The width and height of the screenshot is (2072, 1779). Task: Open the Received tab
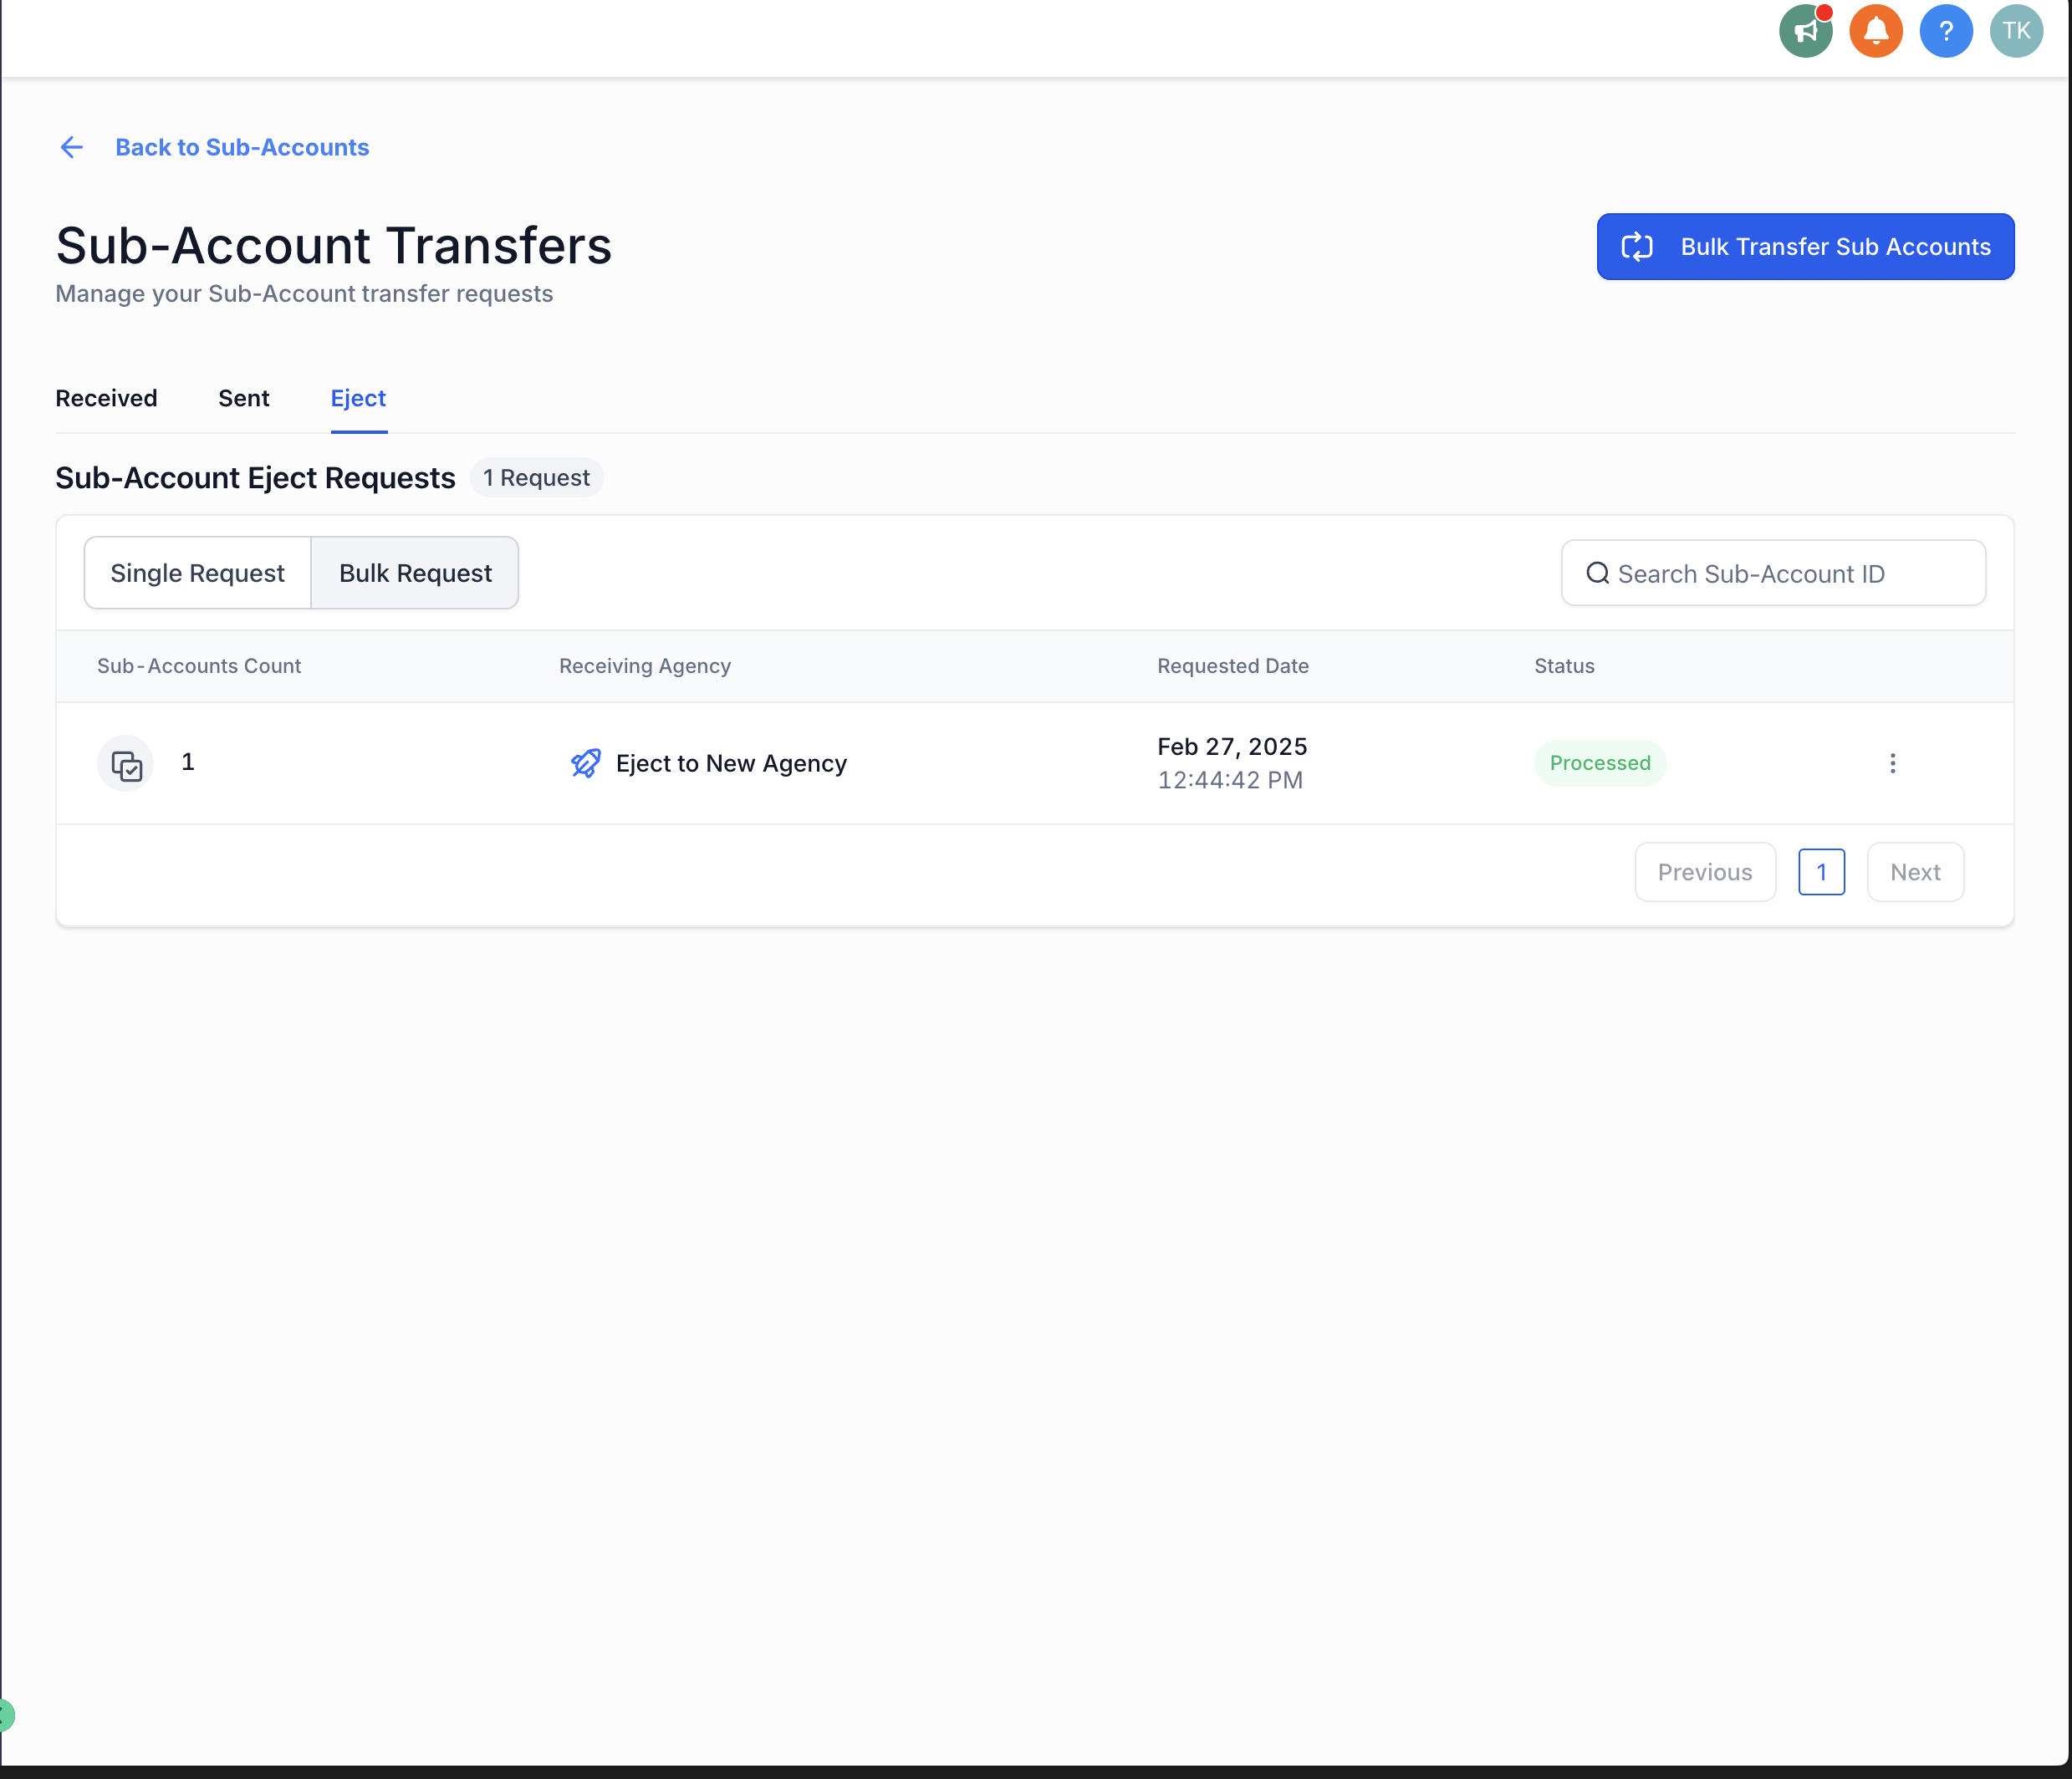[x=106, y=398]
